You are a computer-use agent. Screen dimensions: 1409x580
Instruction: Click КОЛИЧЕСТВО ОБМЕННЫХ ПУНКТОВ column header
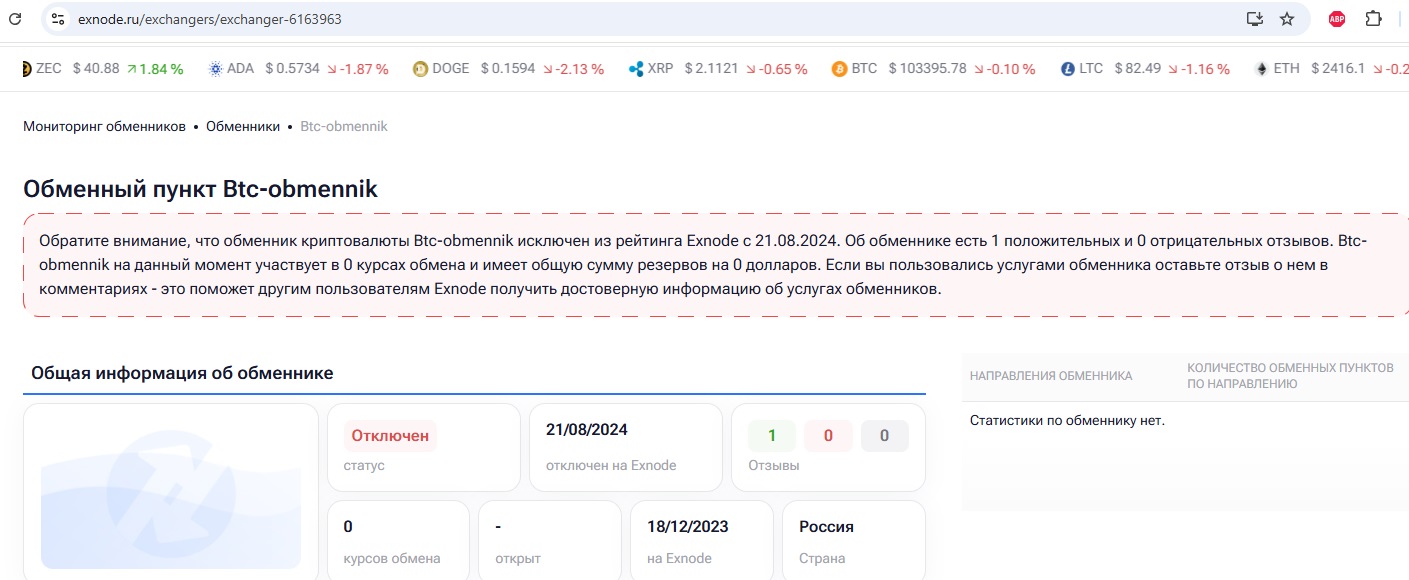(x=1290, y=376)
